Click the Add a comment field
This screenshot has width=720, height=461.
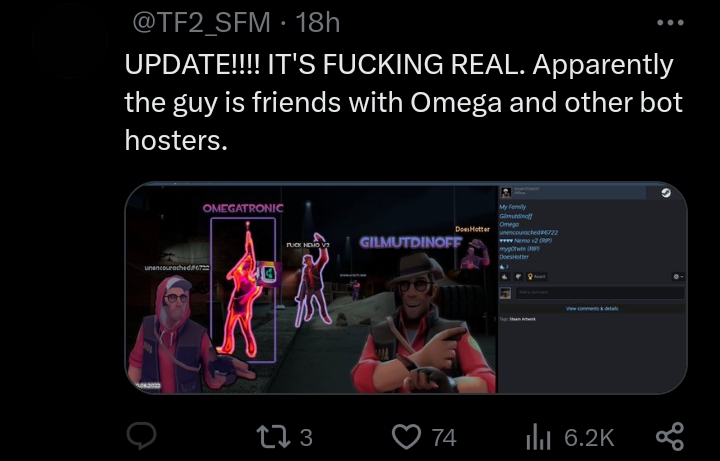click(x=600, y=292)
